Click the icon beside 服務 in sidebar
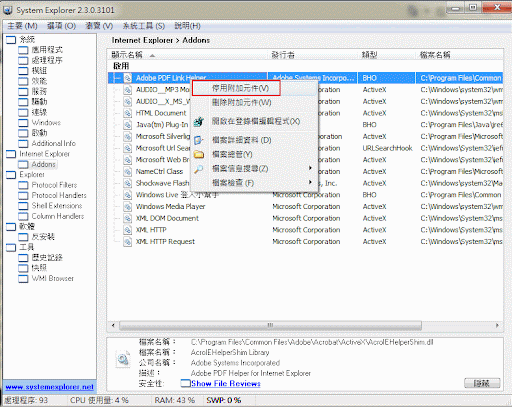 (23, 91)
